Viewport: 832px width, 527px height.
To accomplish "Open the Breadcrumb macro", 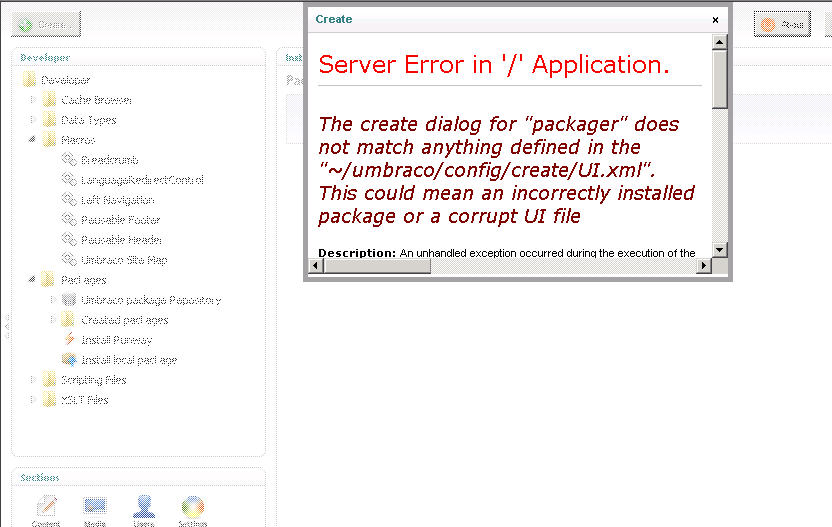I will (x=110, y=160).
